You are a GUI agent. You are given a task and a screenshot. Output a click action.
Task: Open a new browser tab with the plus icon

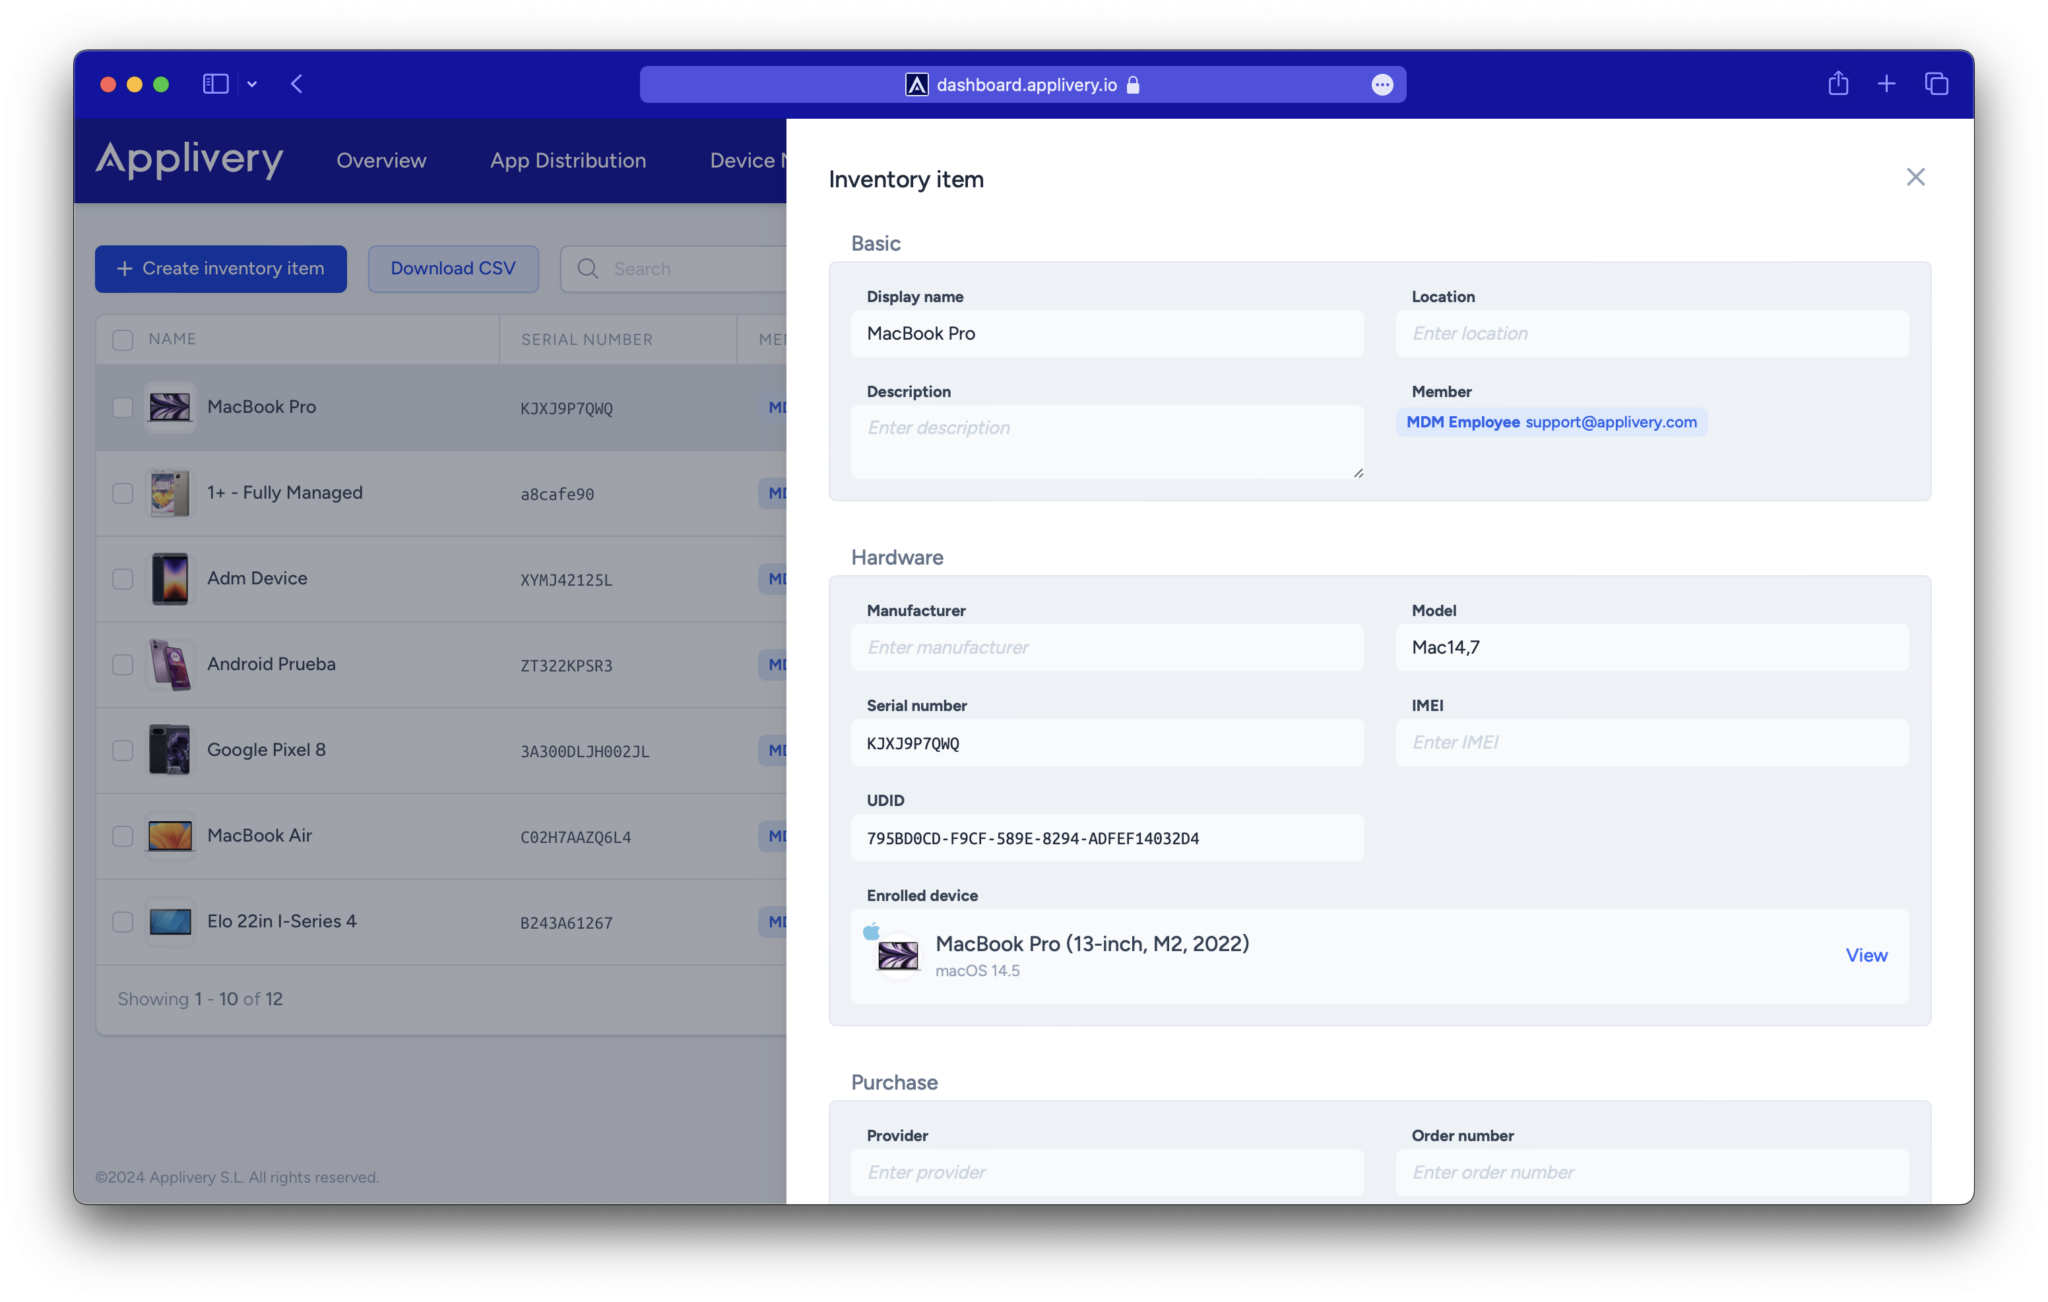[1887, 84]
